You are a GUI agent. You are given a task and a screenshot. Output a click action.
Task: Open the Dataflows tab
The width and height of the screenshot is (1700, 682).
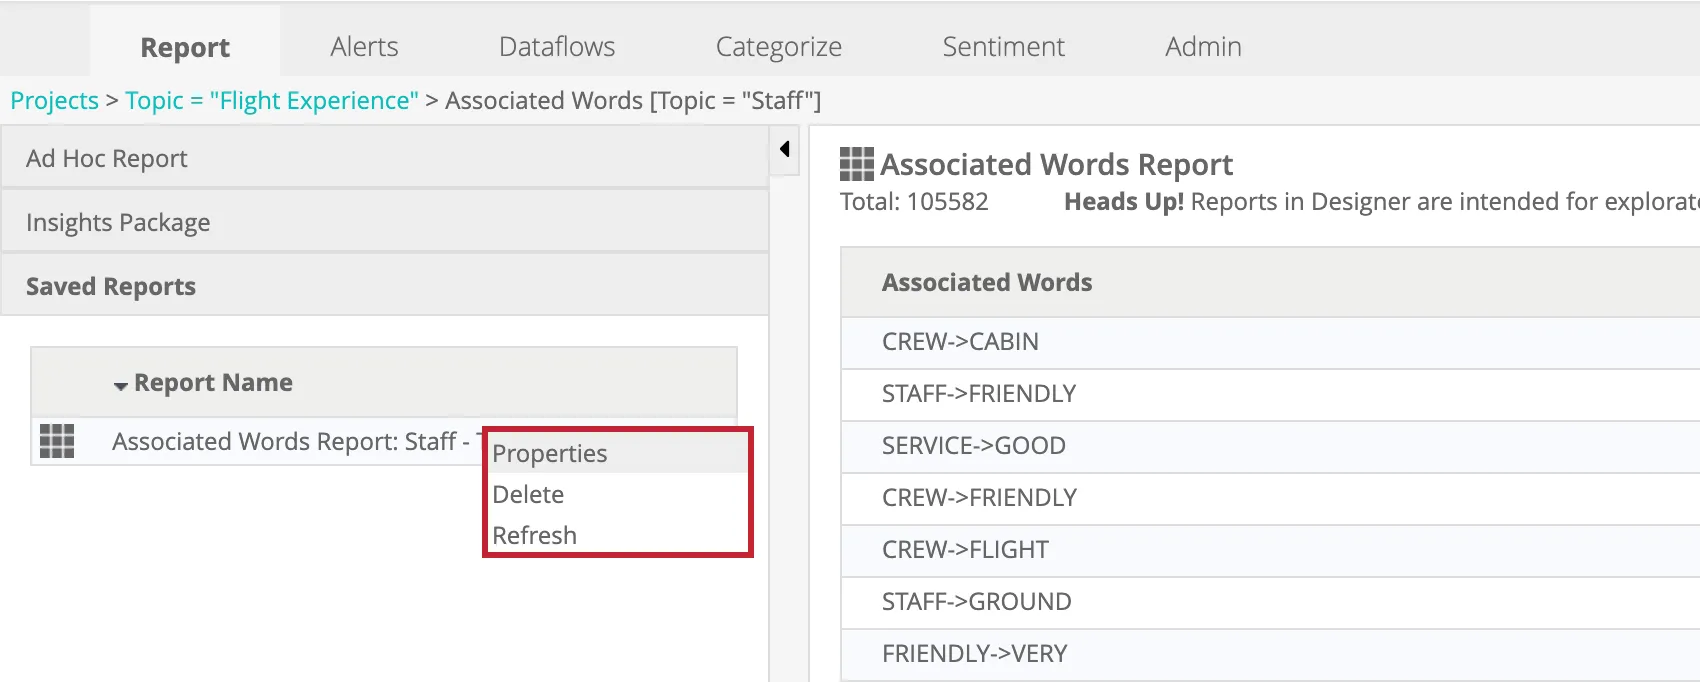(557, 47)
